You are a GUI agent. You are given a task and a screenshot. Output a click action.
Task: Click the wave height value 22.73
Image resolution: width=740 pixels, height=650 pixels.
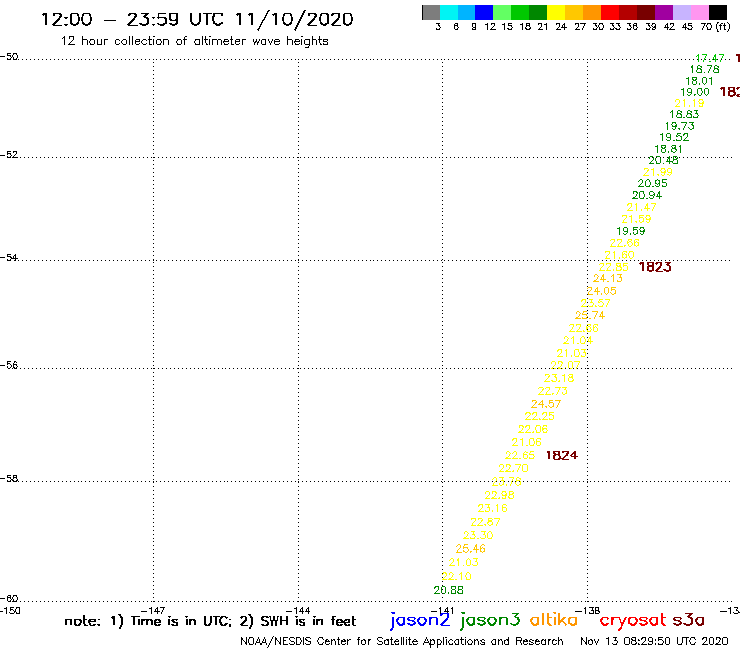(x=553, y=391)
